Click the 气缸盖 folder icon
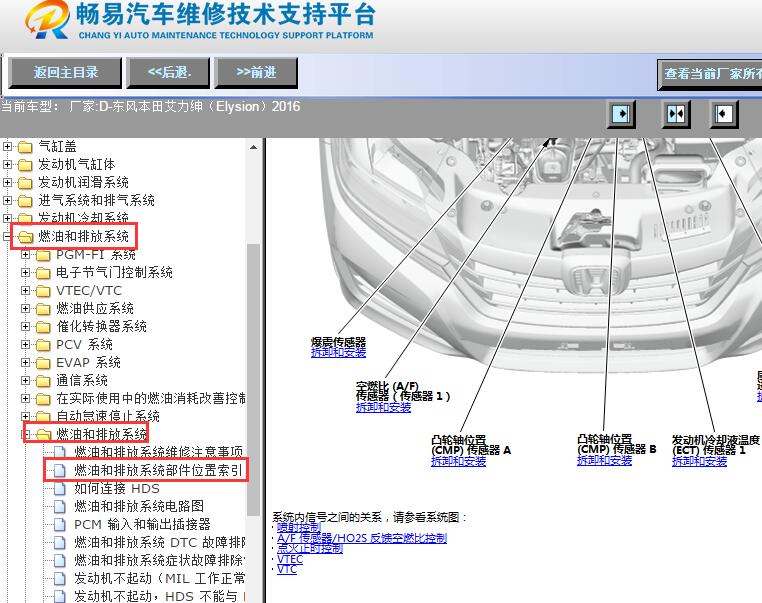Viewport: 762px width, 603px height. coord(25,147)
